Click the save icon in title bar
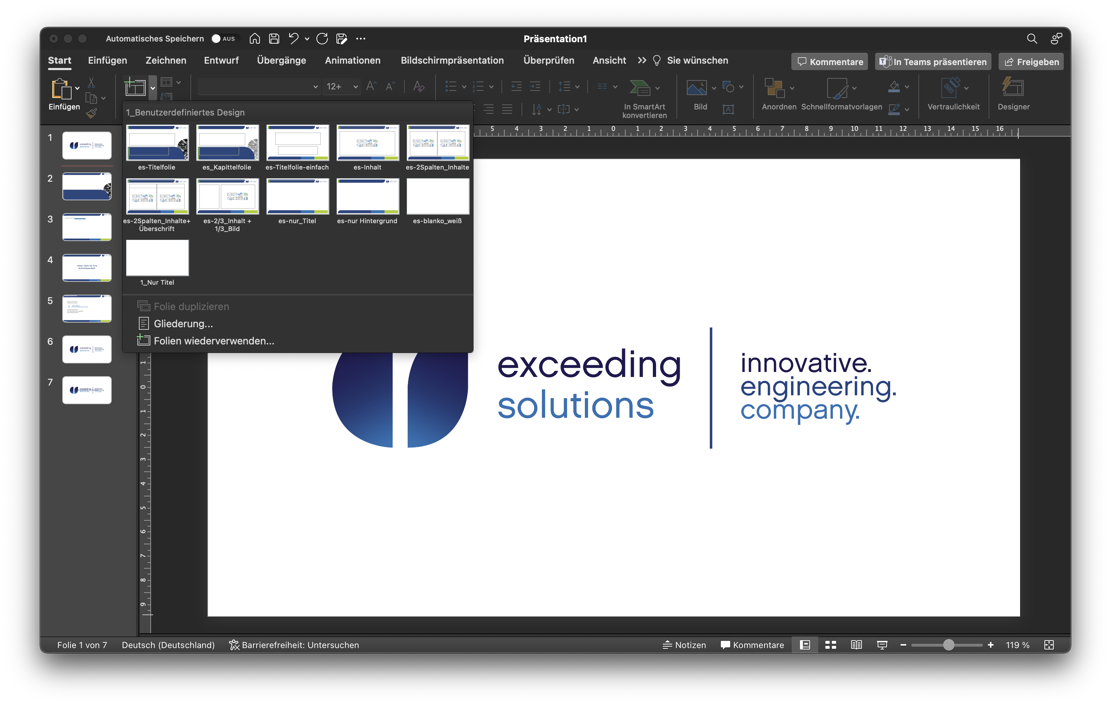1110x706 pixels. click(274, 39)
